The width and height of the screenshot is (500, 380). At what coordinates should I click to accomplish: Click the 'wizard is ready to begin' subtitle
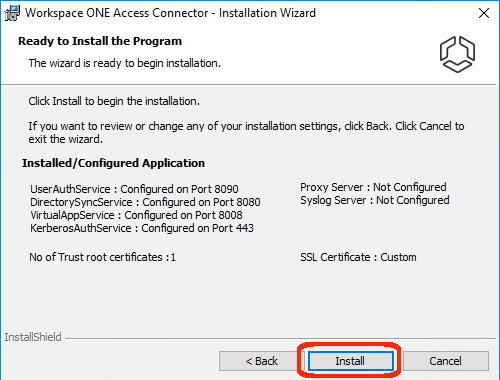pos(125,63)
